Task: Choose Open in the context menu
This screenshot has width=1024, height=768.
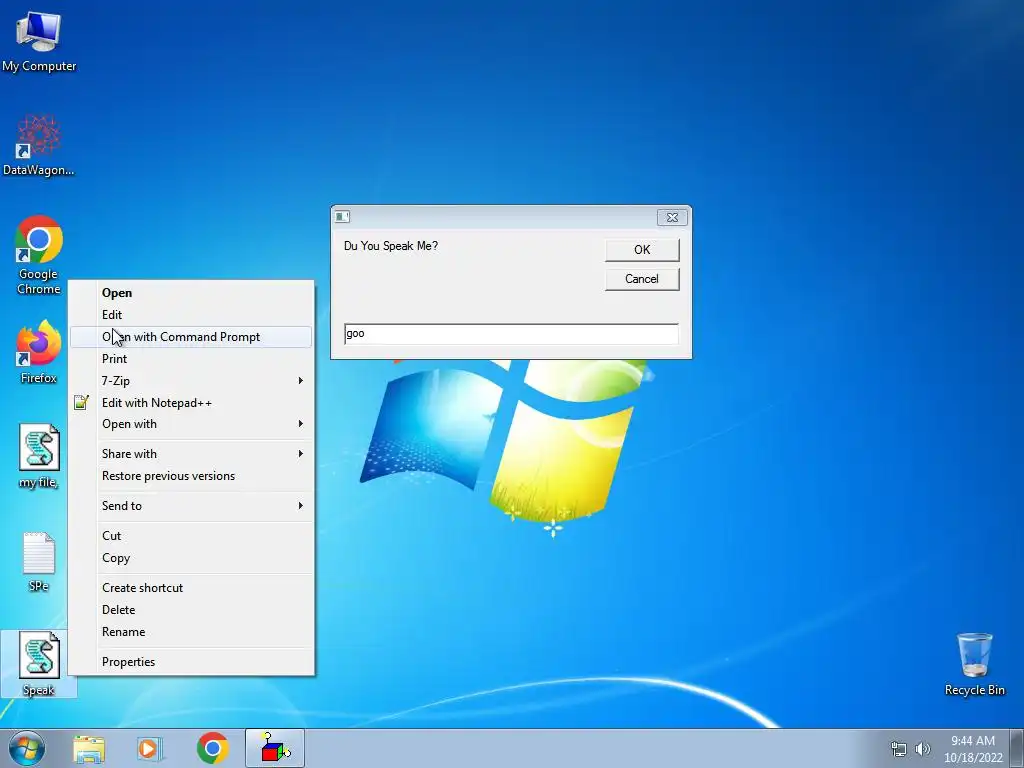Action: click(x=191, y=293)
